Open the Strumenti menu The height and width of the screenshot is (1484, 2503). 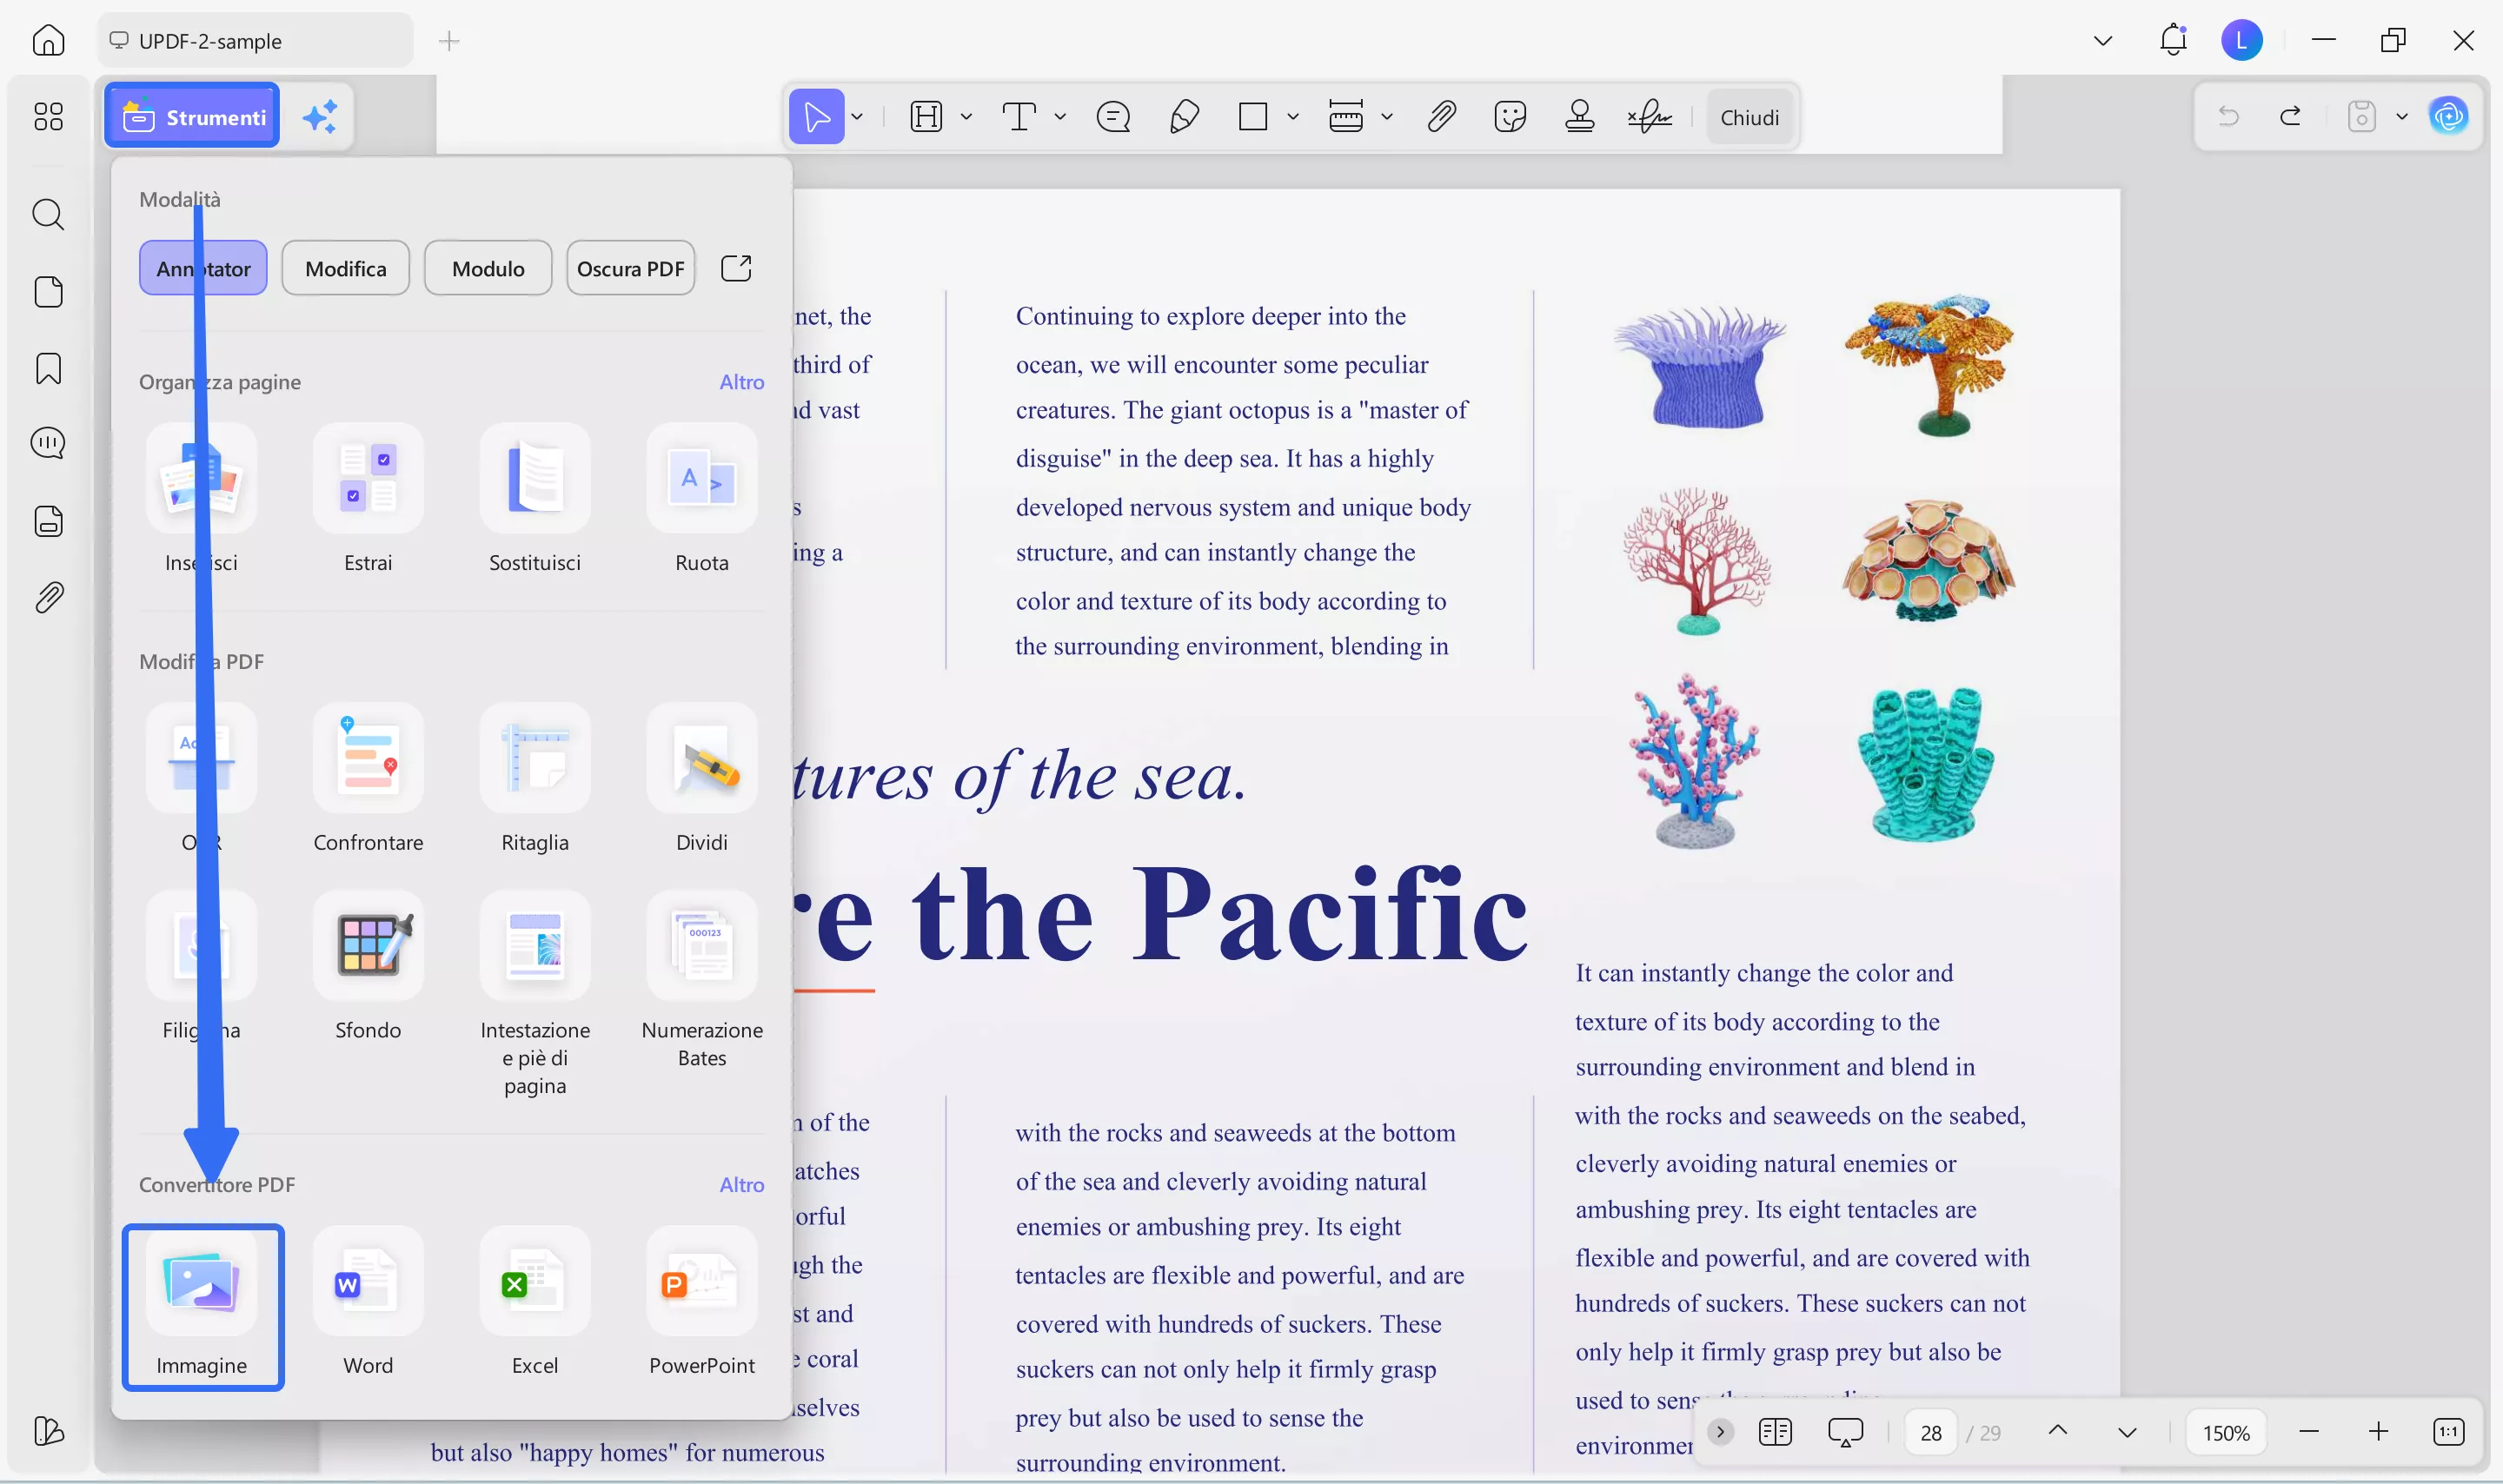click(191, 116)
